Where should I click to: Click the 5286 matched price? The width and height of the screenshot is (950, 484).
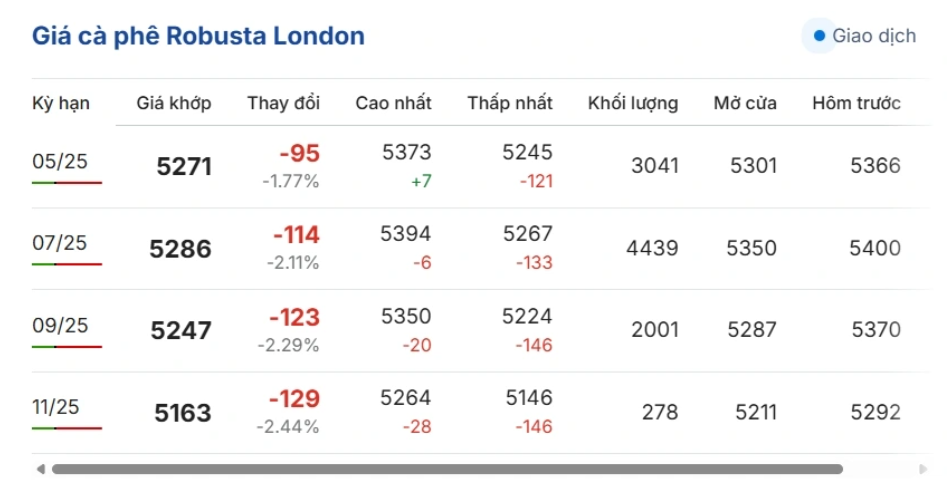pos(181,248)
